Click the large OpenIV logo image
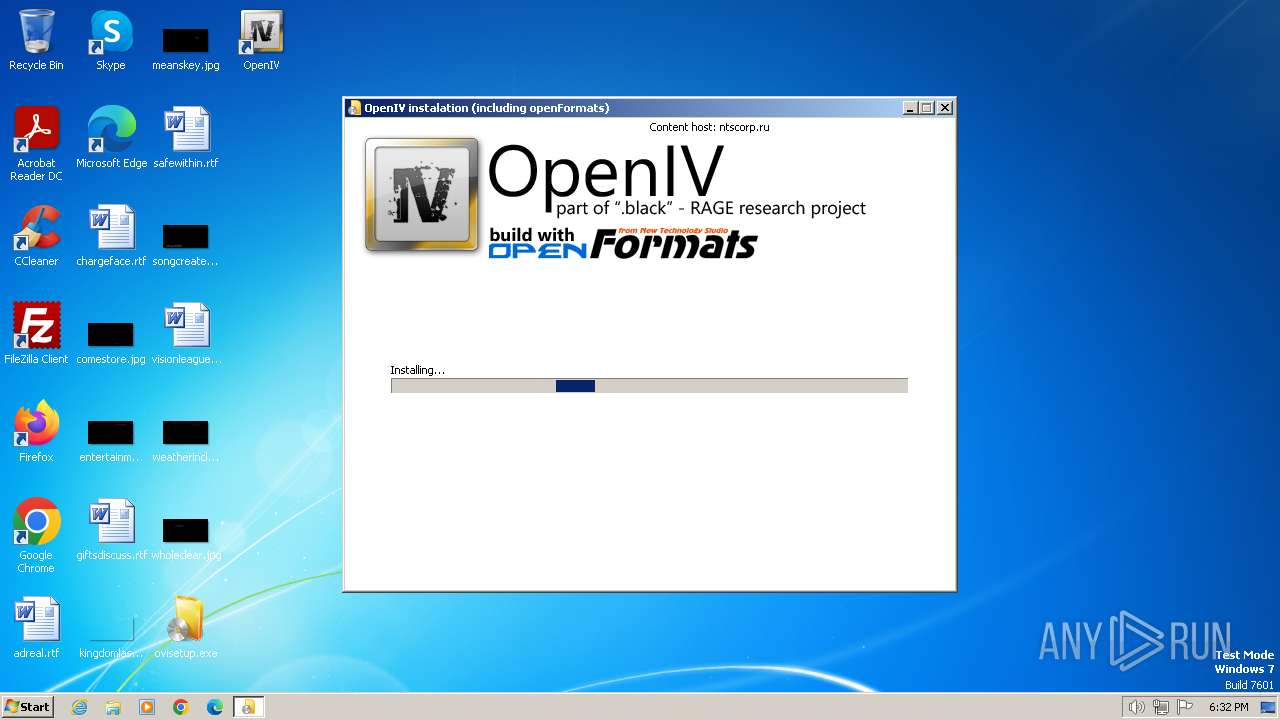 click(422, 194)
